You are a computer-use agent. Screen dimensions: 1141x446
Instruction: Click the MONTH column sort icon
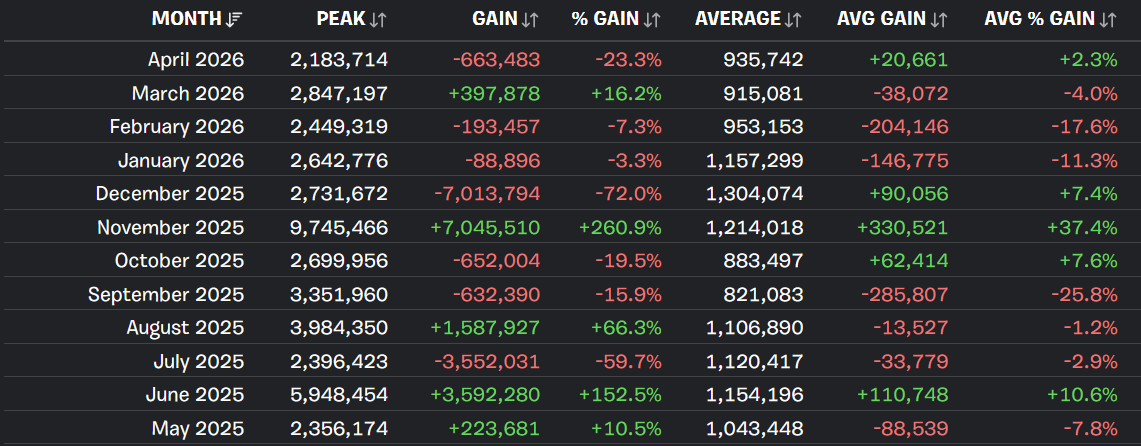point(234,20)
